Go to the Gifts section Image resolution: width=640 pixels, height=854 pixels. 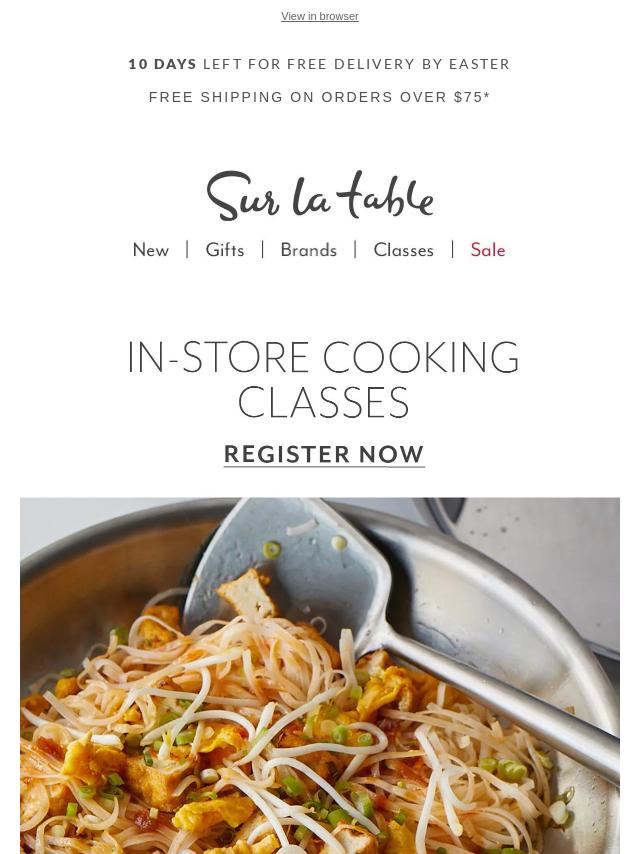coord(224,250)
